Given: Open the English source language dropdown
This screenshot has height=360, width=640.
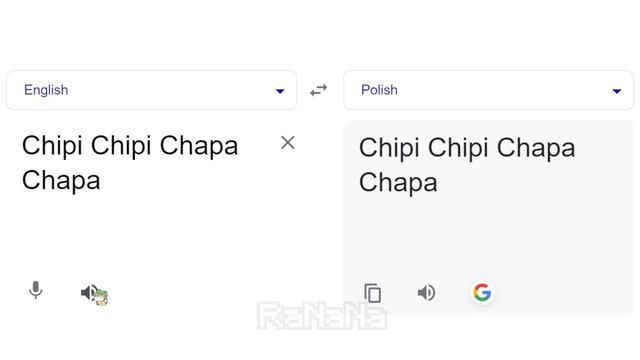Looking at the screenshot, I should (151, 90).
